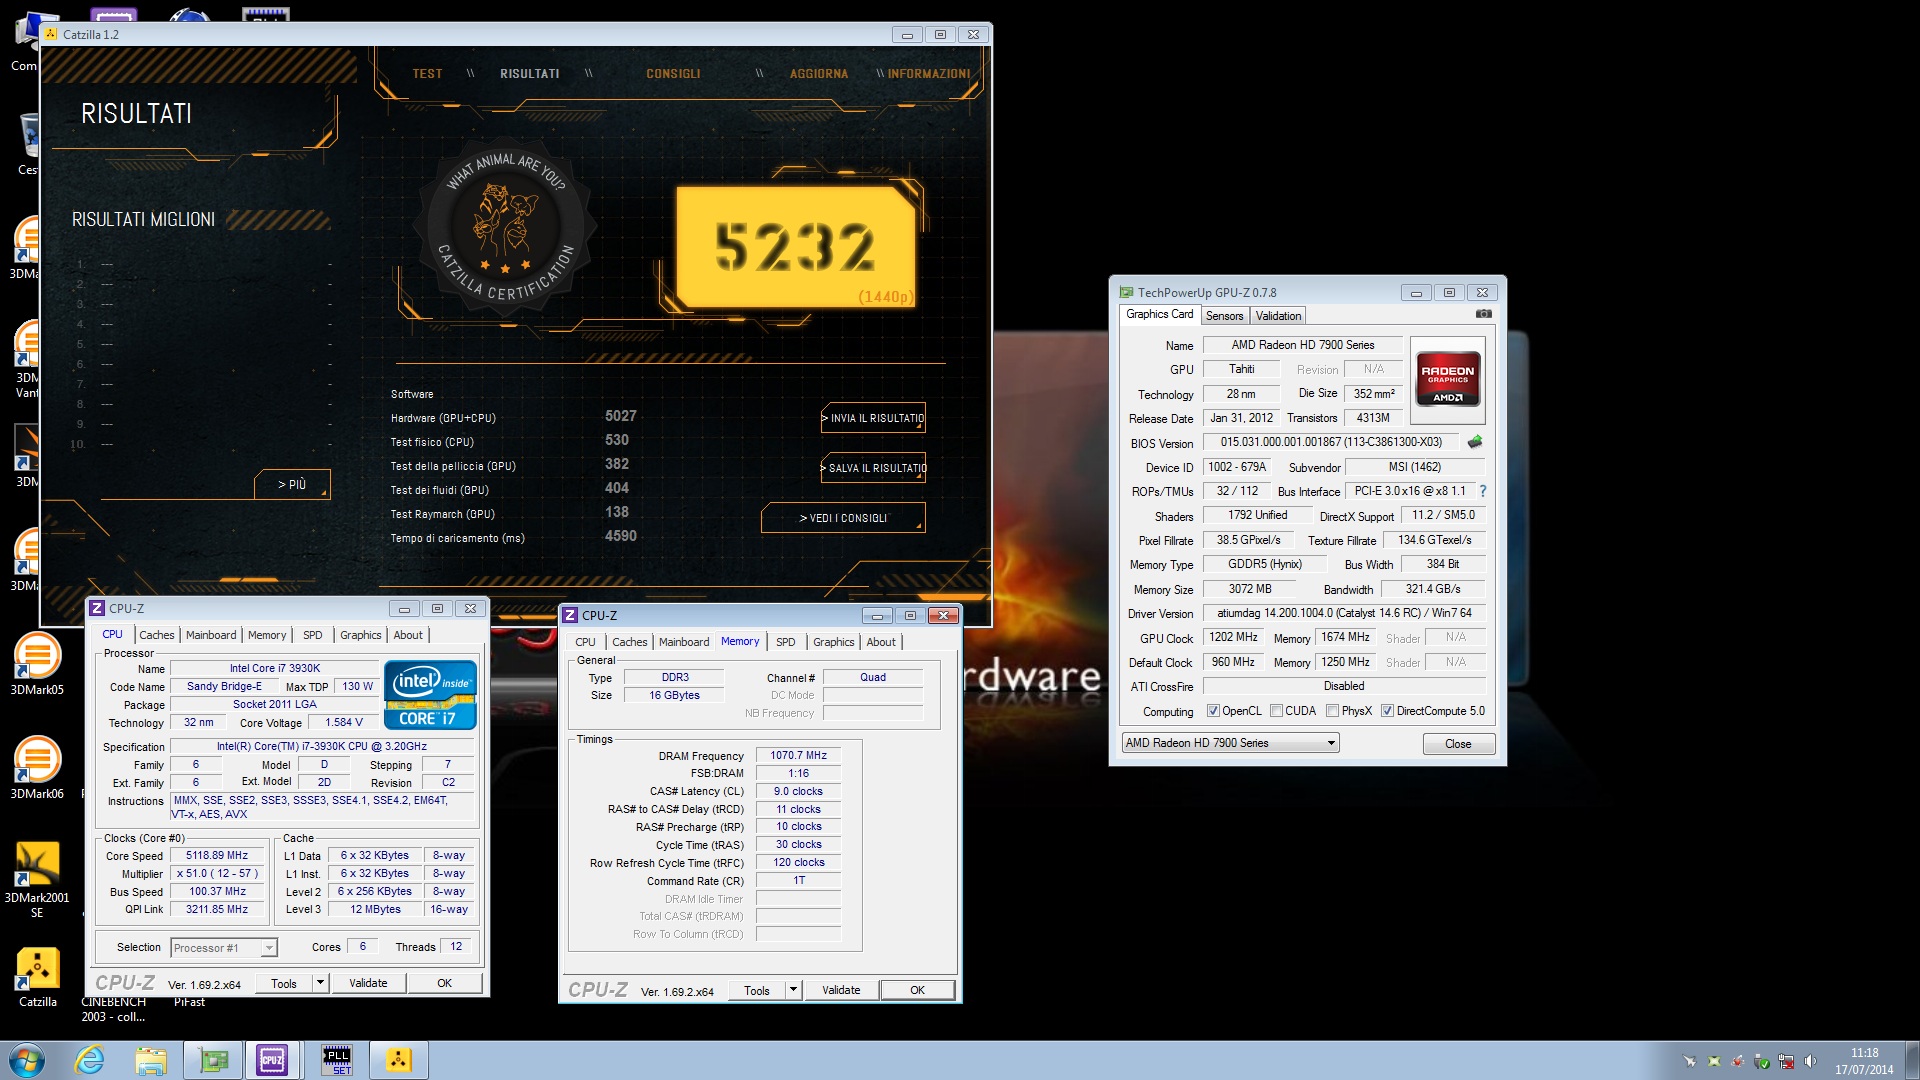
Task: Open the 3DMark2001 SE desktop shortcut
Action: [37, 879]
